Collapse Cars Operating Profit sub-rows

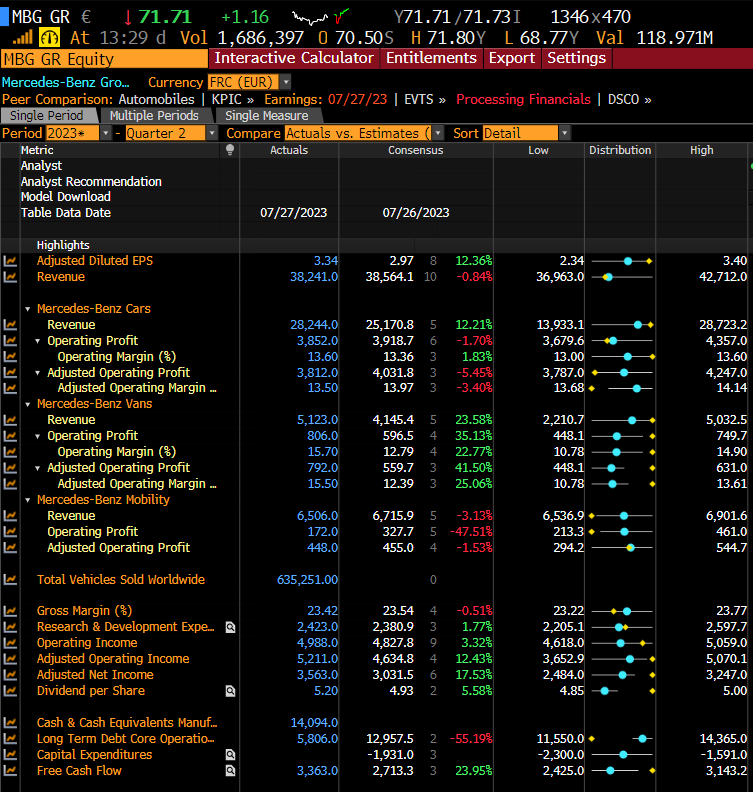click(x=37, y=341)
